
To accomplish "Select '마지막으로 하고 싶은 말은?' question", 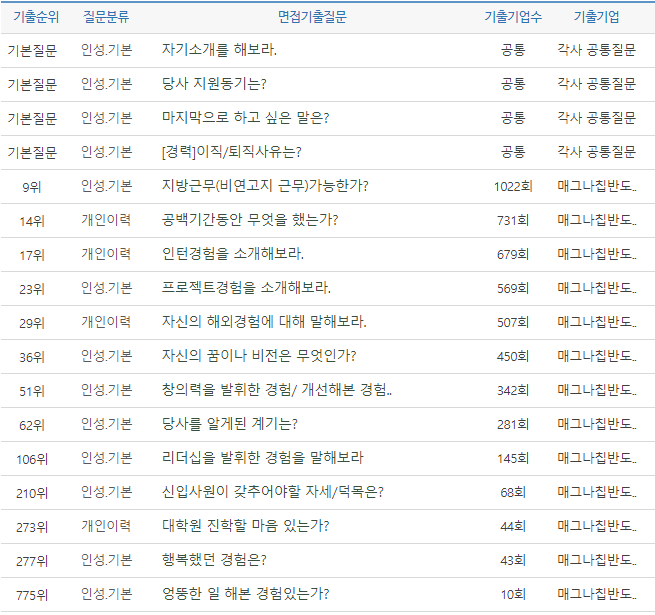I will (x=245, y=118).
